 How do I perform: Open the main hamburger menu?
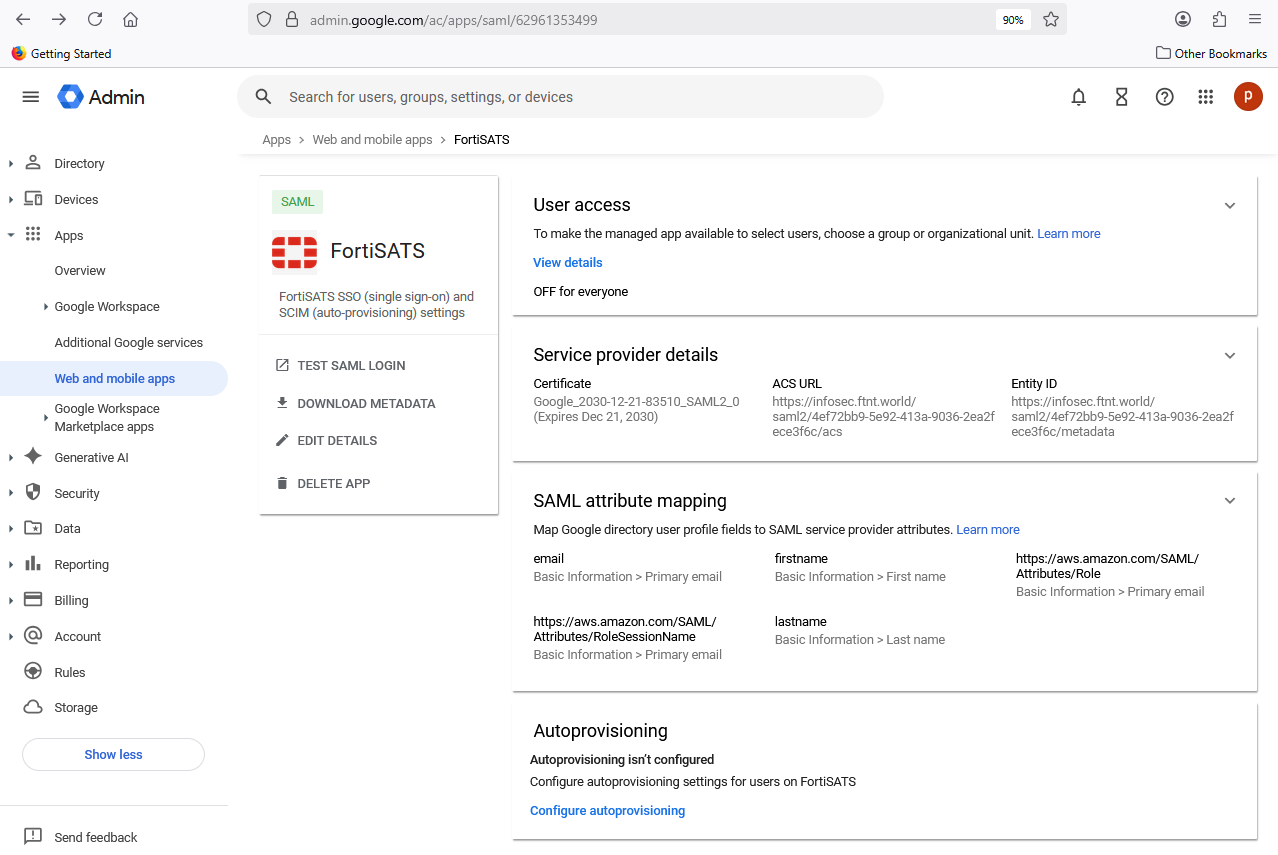31,97
